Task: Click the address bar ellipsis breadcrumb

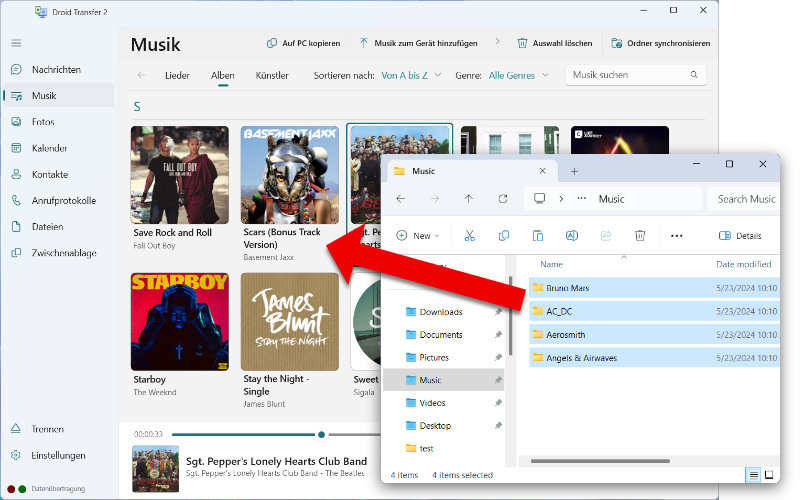Action: pos(582,198)
